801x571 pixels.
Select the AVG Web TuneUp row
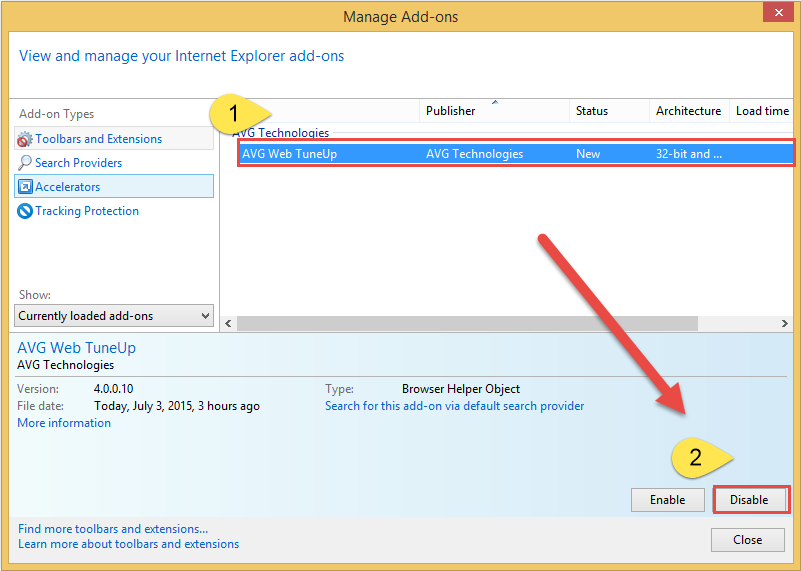tap(516, 154)
